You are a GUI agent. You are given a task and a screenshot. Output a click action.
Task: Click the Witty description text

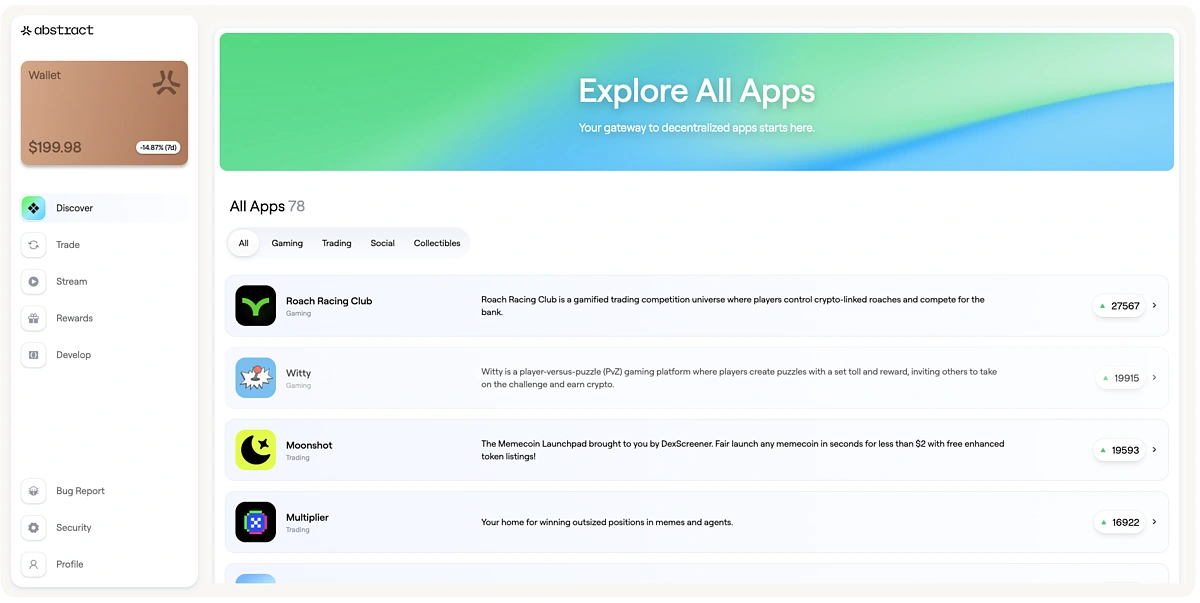tap(739, 378)
